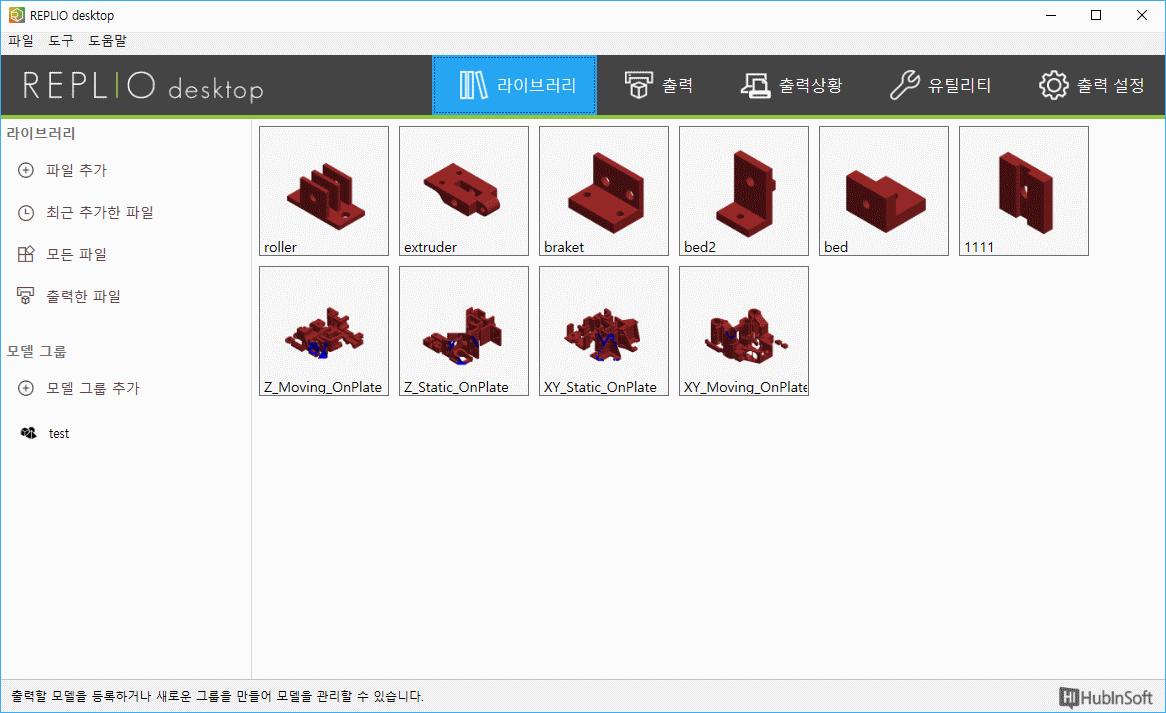1166x713 pixels.
Task: Open the 도구 menu
Action: click(x=61, y=41)
